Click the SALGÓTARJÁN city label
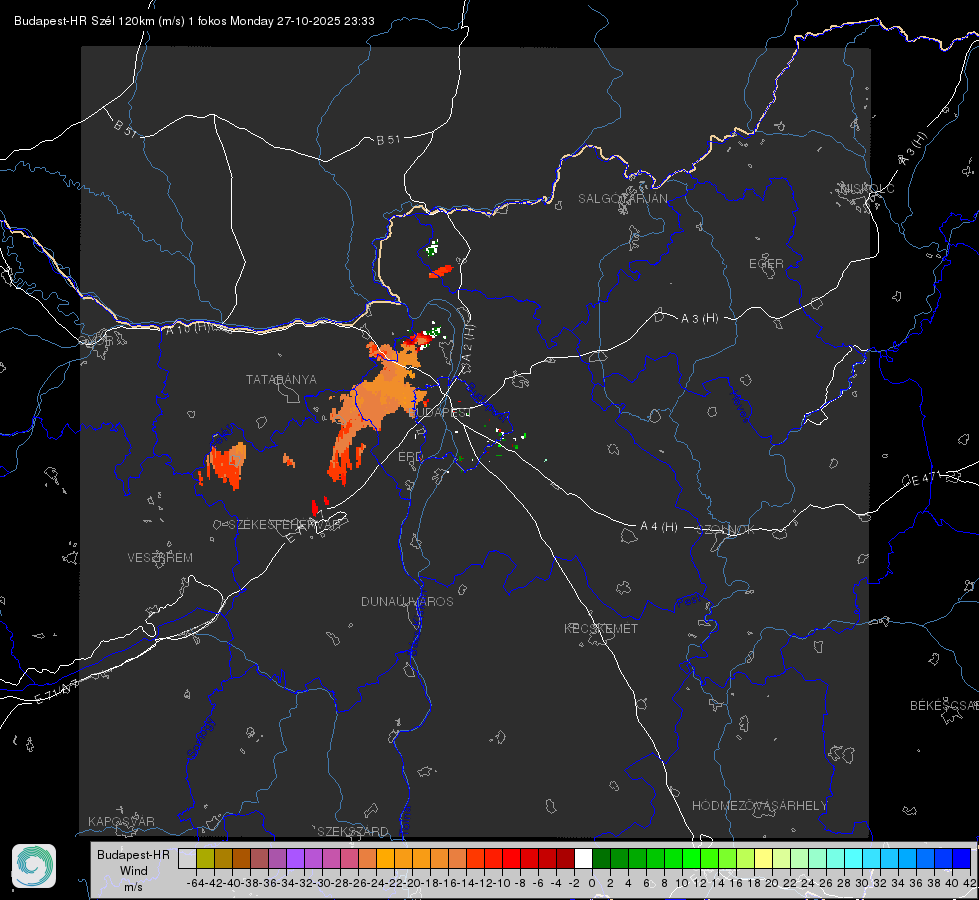The width and height of the screenshot is (979, 900). (x=622, y=199)
